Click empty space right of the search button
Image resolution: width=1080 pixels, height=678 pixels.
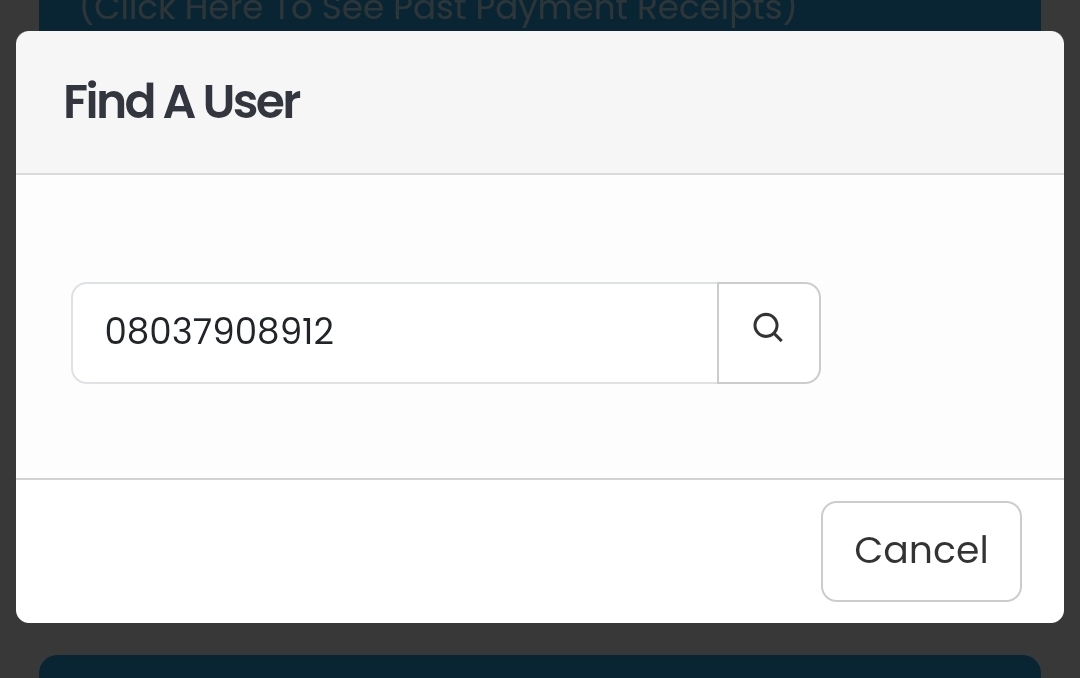pyautogui.click(x=940, y=332)
